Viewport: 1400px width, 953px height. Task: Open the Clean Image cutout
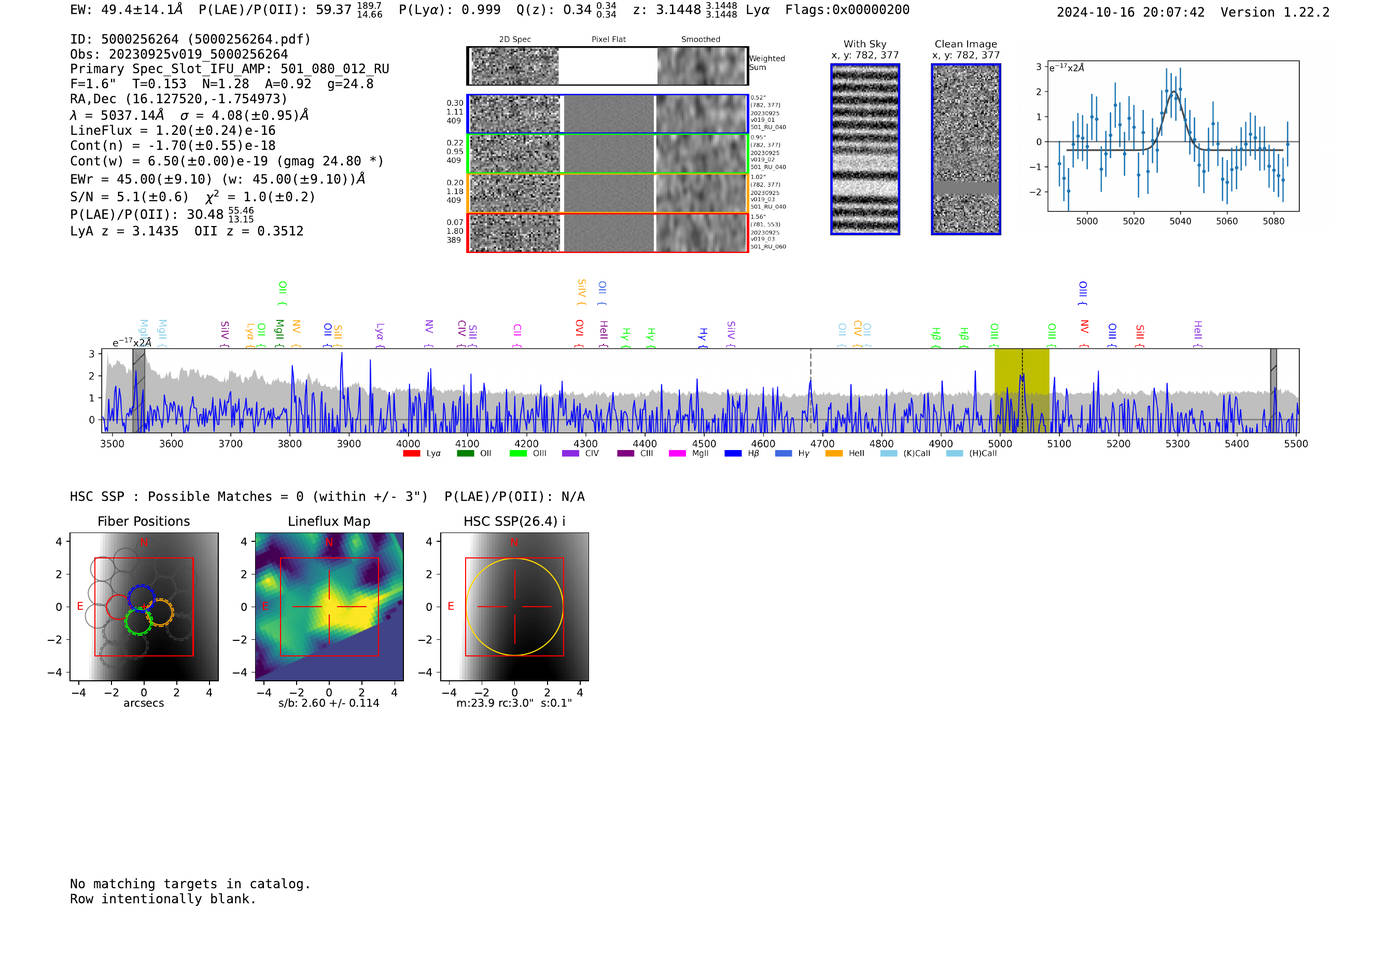[966, 149]
